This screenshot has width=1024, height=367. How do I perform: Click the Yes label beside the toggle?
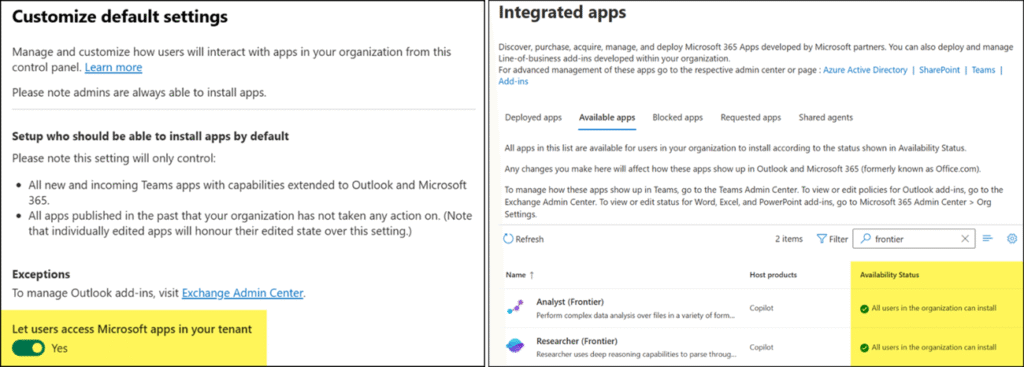tap(59, 349)
